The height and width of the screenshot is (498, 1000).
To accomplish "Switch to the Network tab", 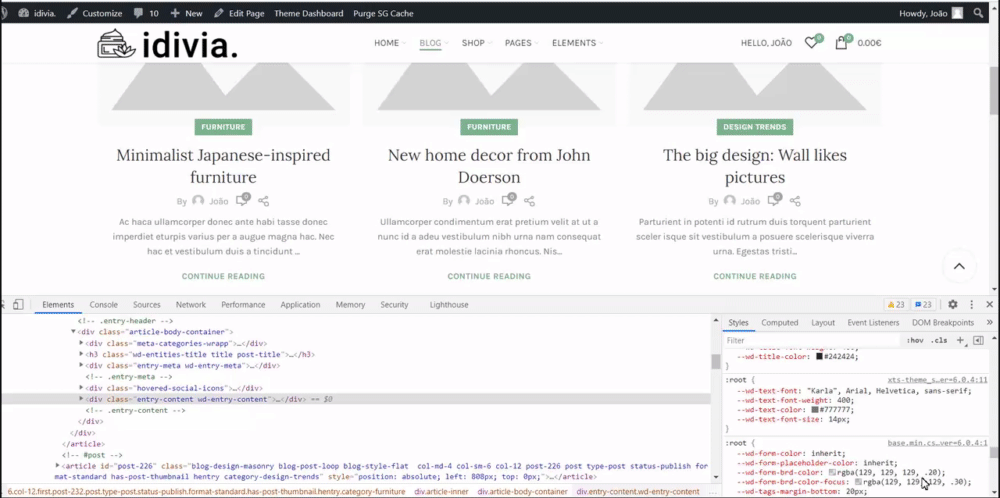I will click(191, 305).
